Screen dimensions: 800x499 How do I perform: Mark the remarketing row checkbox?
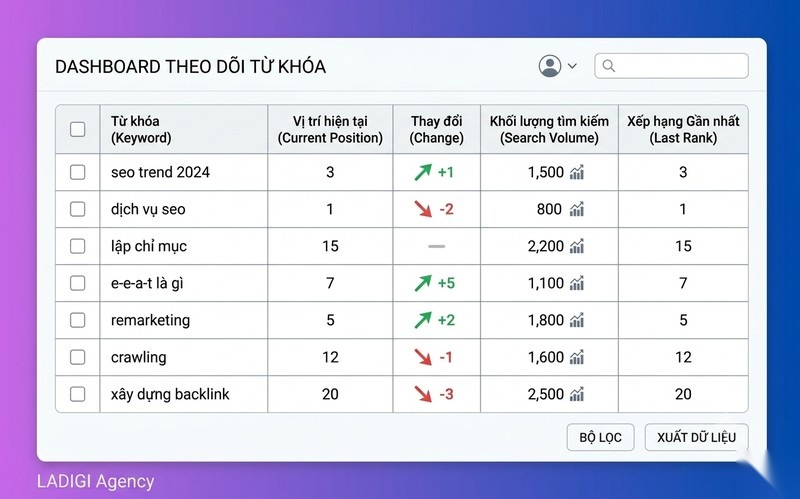(78, 320)
